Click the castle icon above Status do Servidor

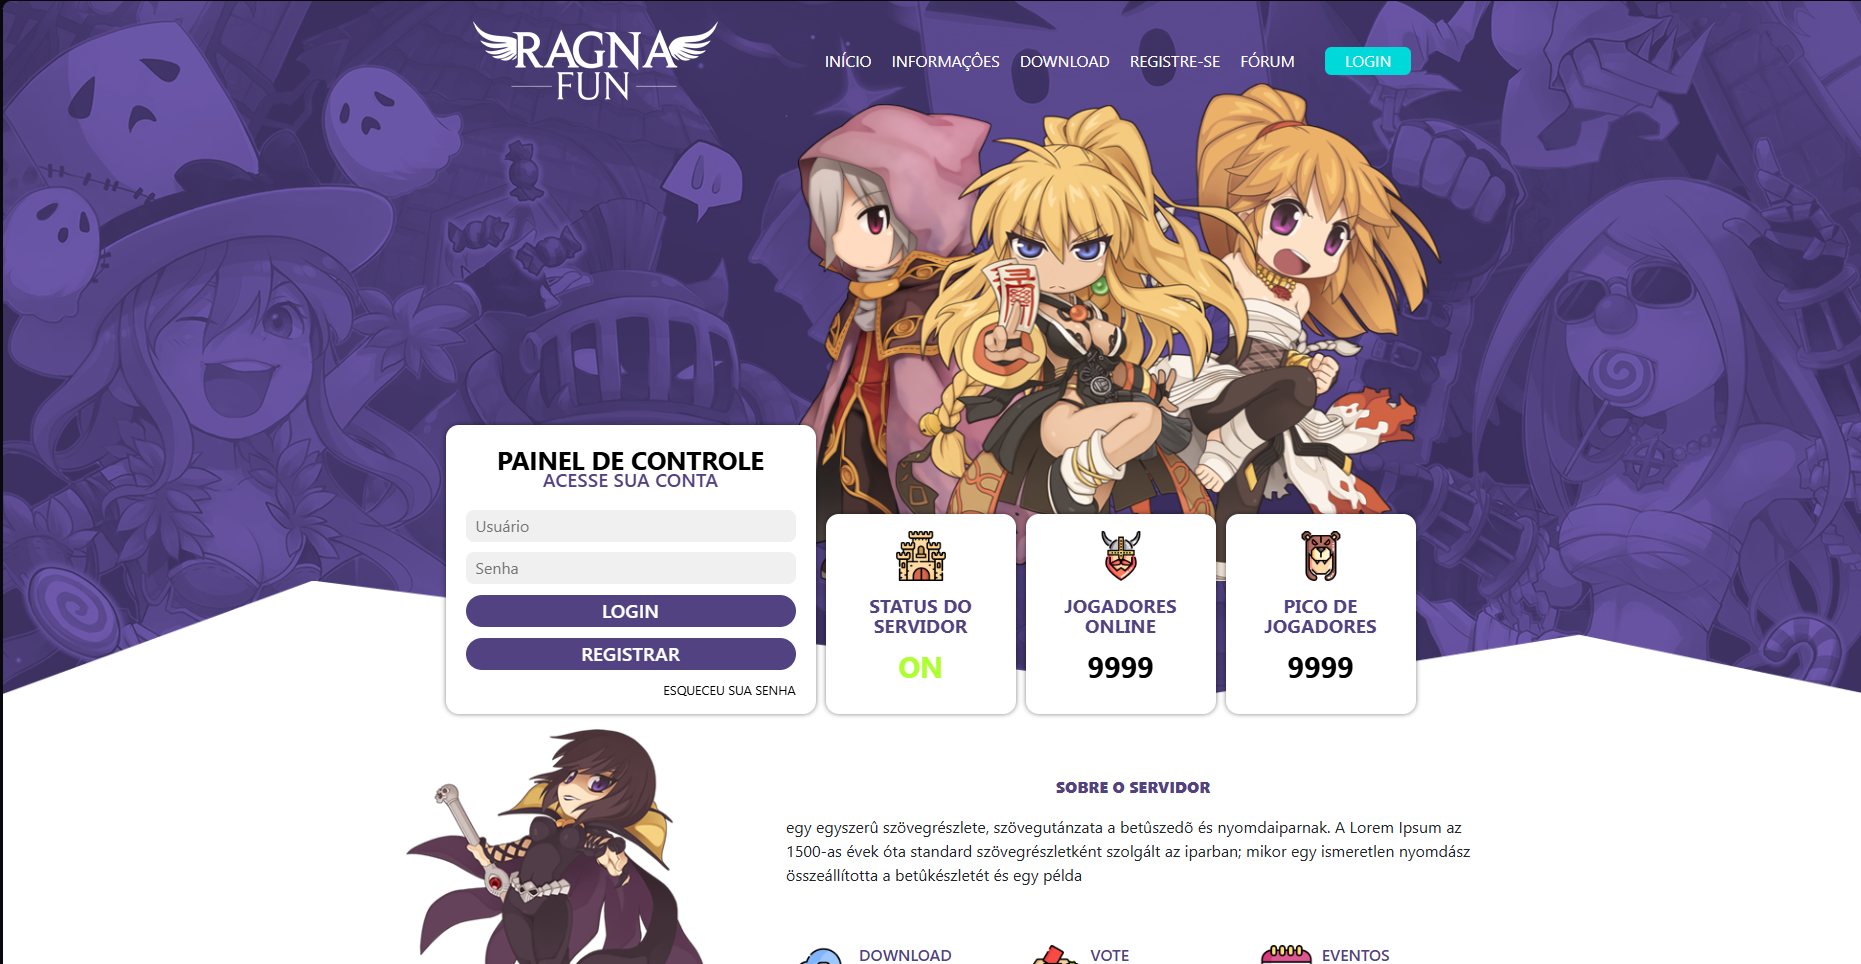click(920, 556)
